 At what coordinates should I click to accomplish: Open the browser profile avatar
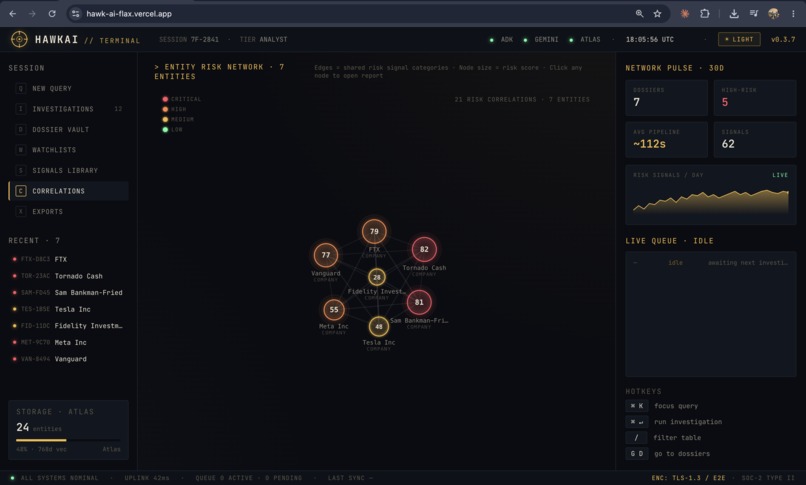coord(774,14)
